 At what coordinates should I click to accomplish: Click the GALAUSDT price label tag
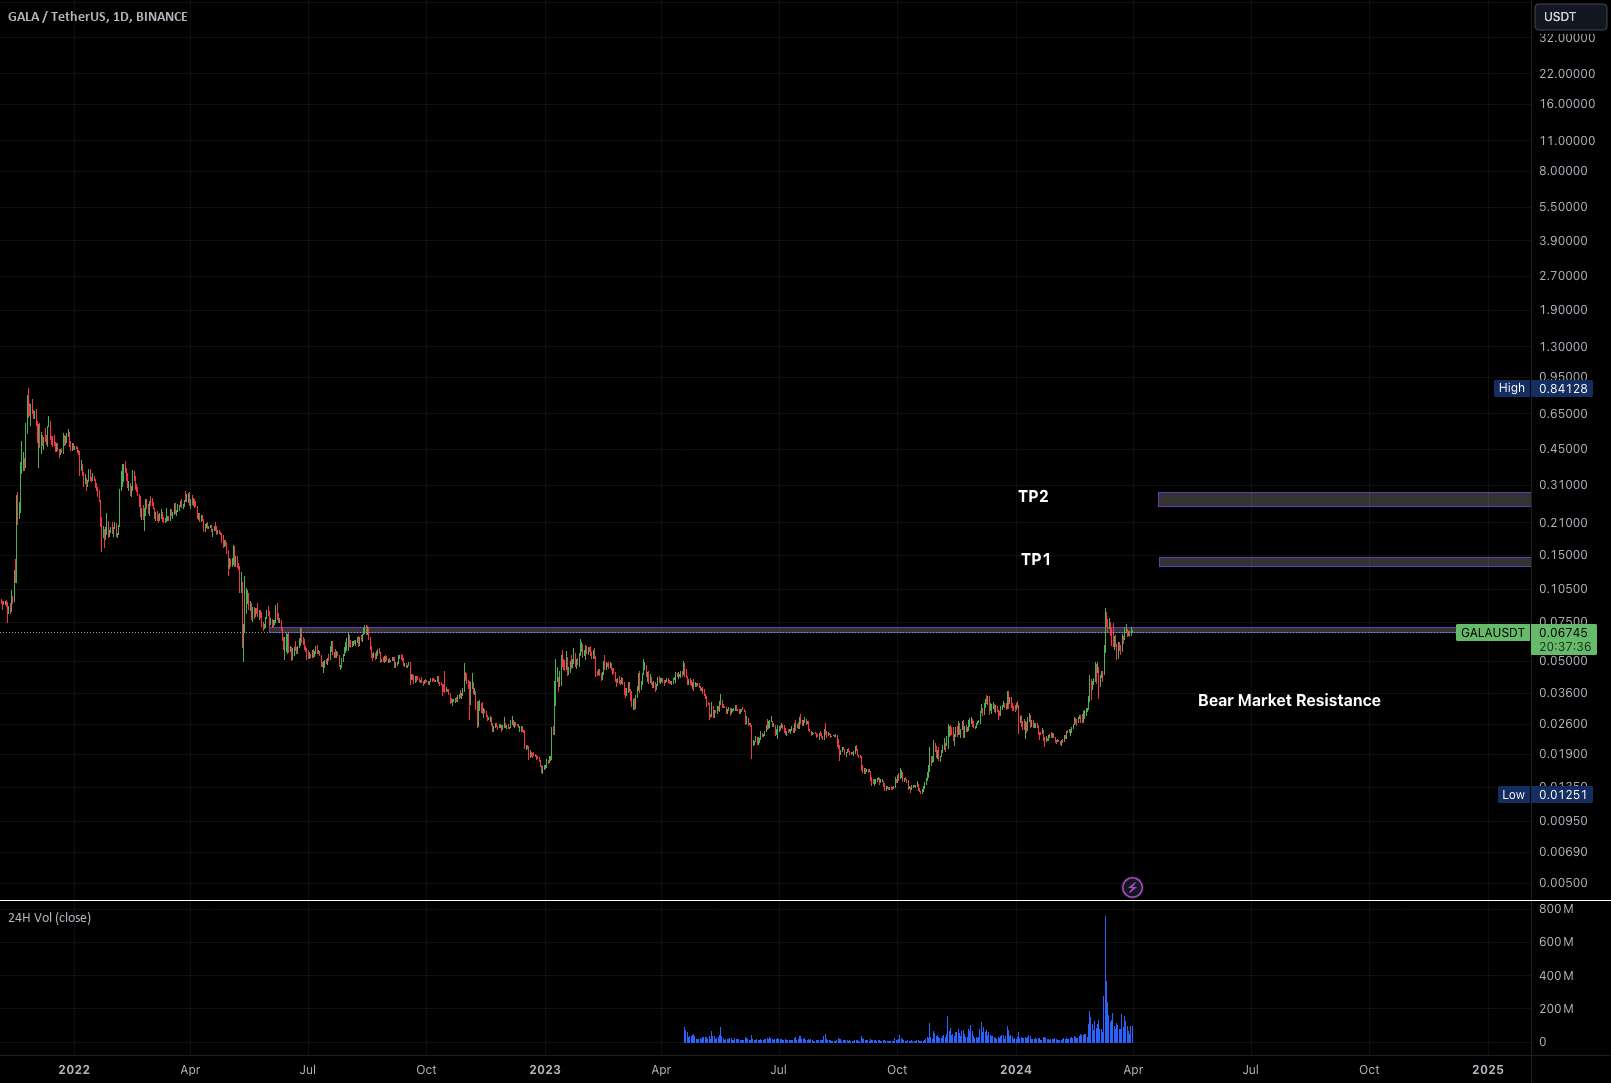pos(1493,633)
